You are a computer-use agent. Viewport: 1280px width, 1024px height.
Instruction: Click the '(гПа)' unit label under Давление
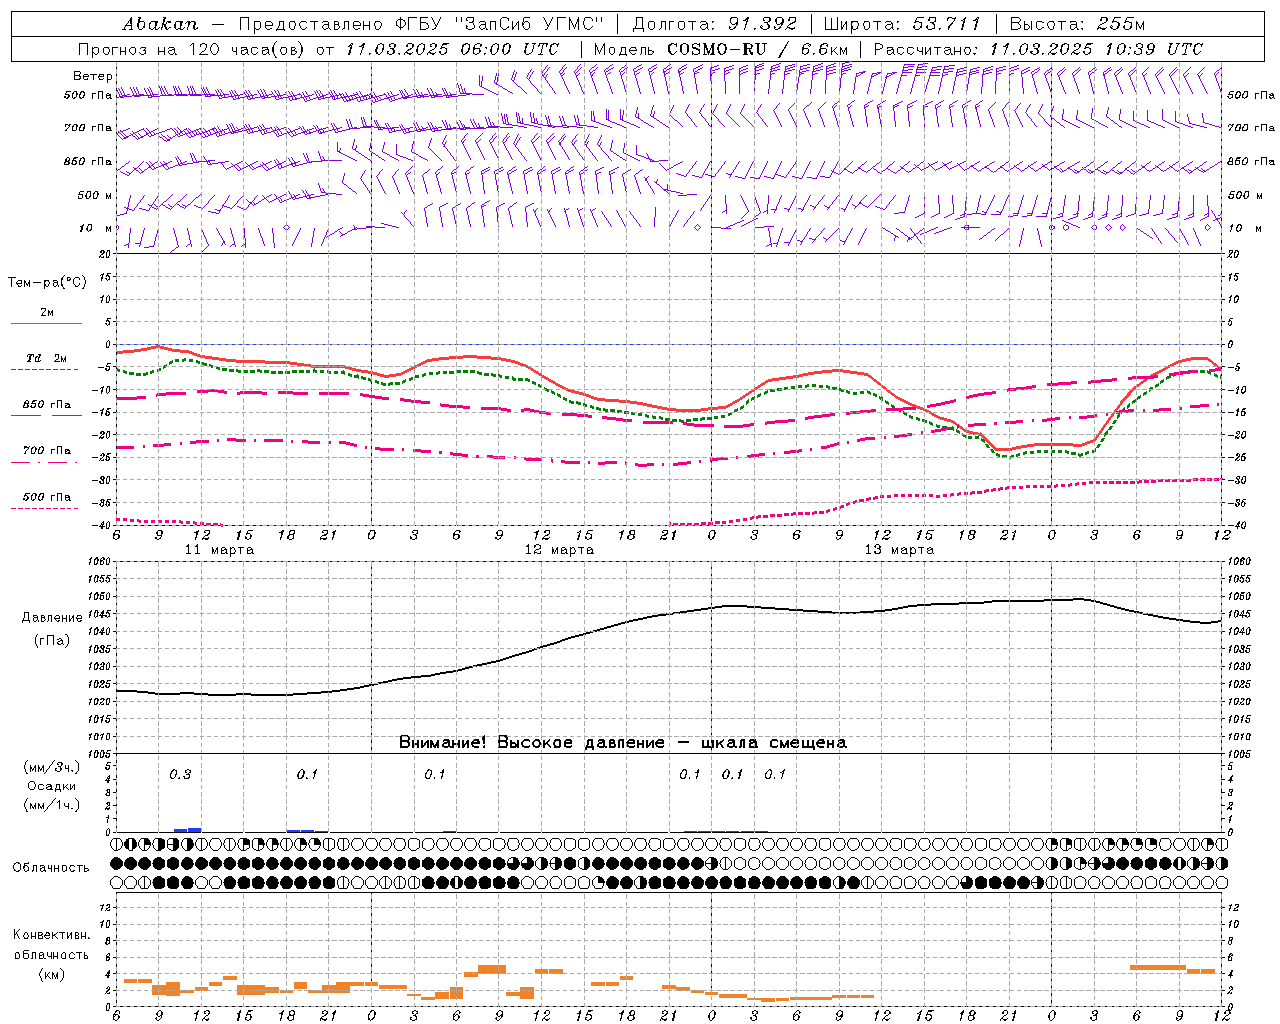tap(52, 641)
